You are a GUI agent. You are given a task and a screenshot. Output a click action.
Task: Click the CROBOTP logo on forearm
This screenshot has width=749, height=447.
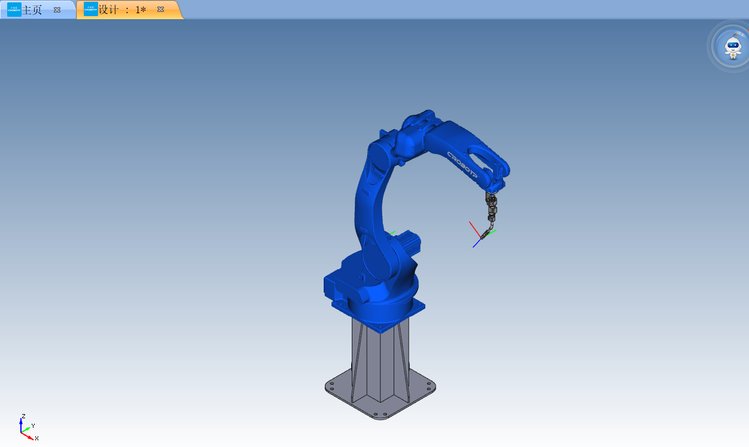tap(462, 160)
